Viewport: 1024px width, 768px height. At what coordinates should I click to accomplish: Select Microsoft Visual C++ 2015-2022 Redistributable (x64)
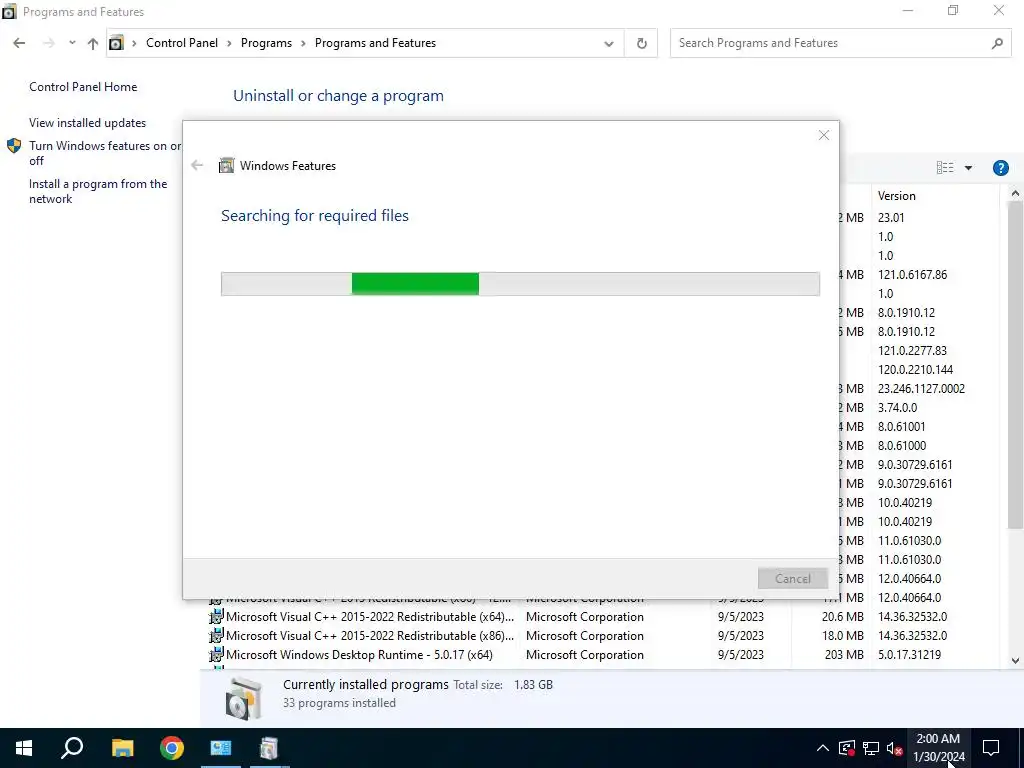370,616
